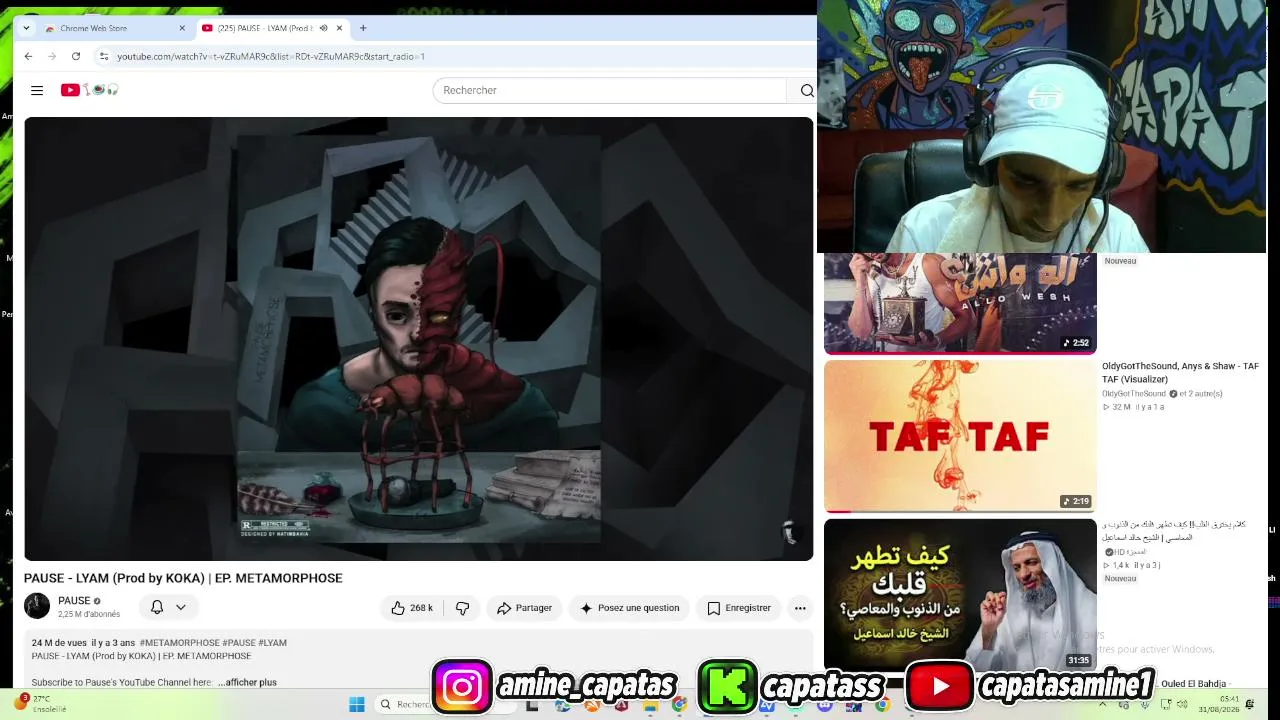Open the Allo Wesh video thumbnail
This screenshot has width=1280, height=720.
pyautogui.click(x=960, y=303)
